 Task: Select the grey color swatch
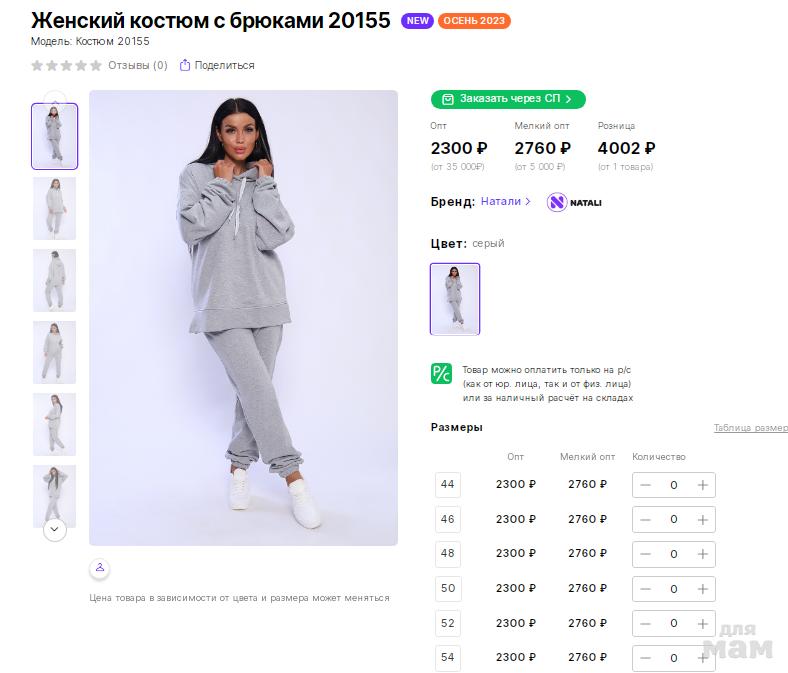coord(455,299)
